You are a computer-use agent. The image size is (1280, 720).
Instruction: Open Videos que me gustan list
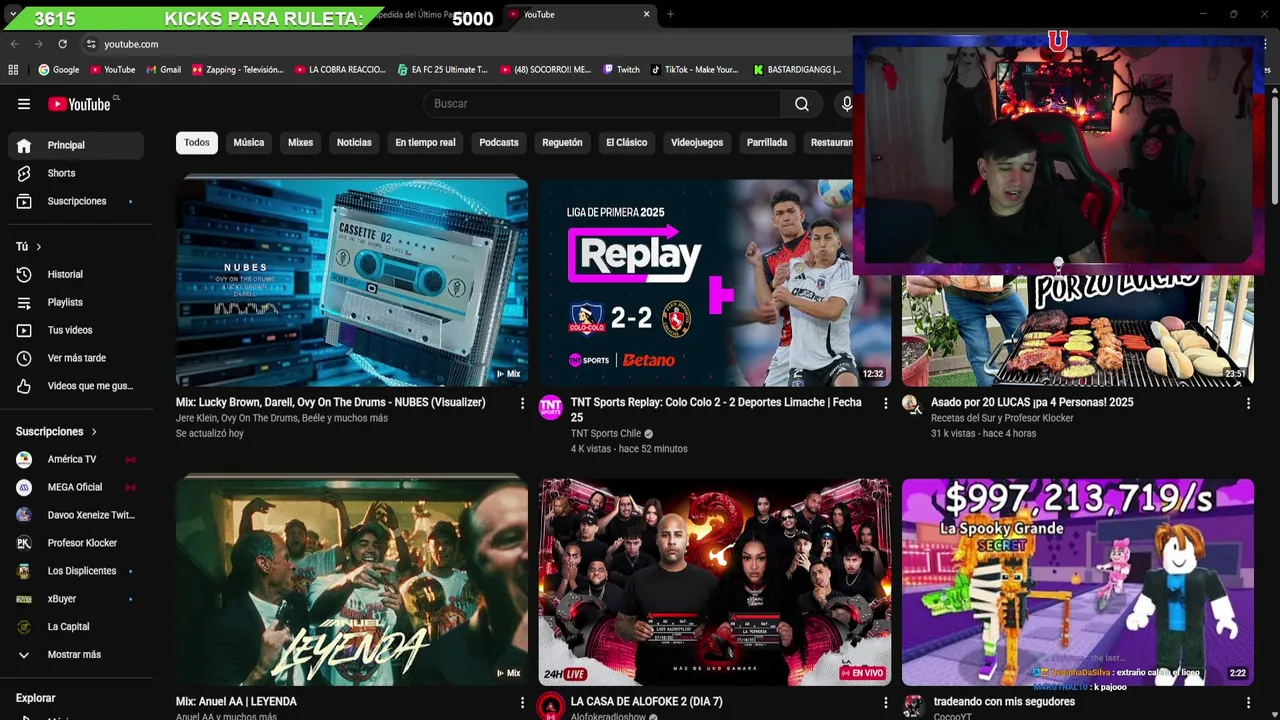[x=76, y=386]
